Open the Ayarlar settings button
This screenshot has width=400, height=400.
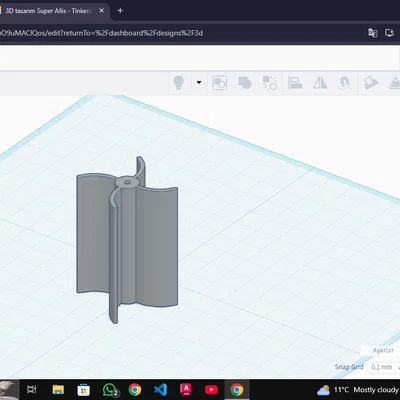click(383, 350)
